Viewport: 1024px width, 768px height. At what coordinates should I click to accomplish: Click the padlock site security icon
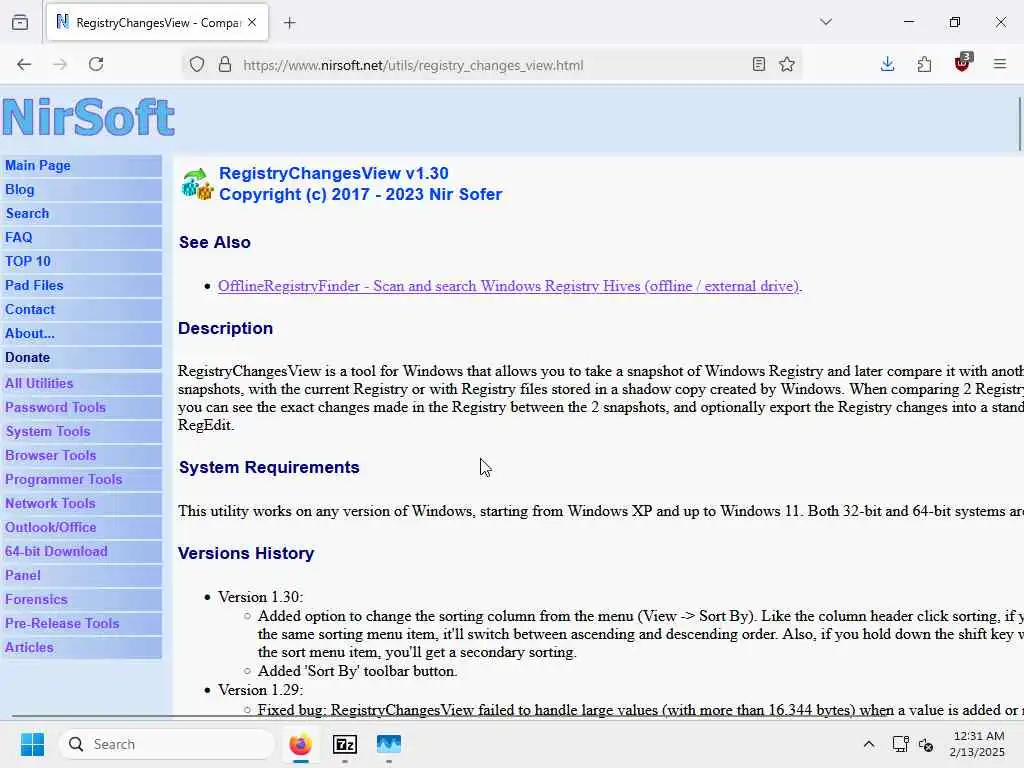(x=225, y=65)
